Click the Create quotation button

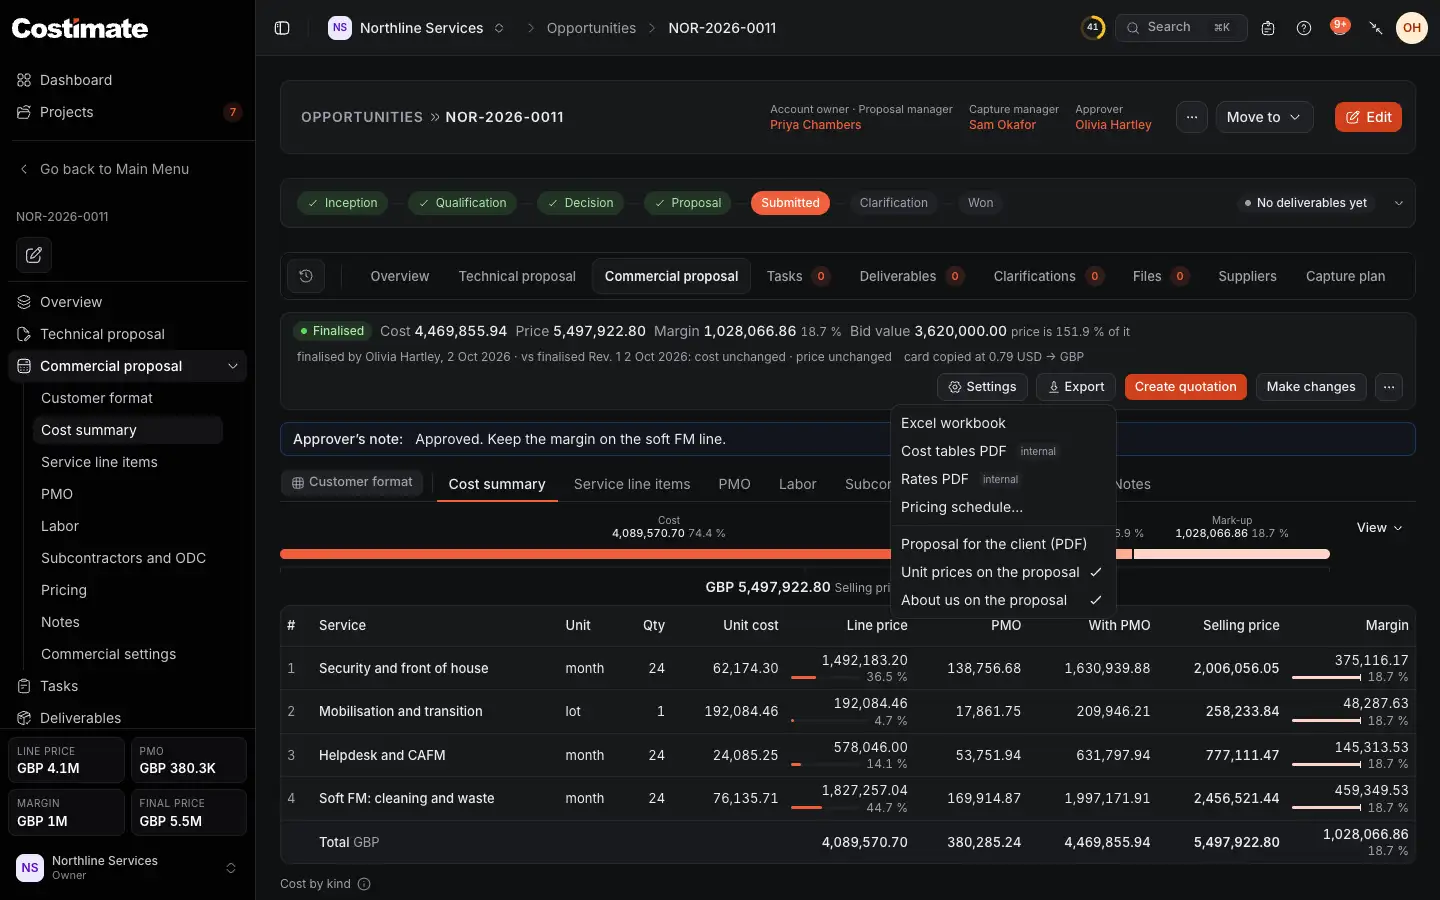(1185, 387)
